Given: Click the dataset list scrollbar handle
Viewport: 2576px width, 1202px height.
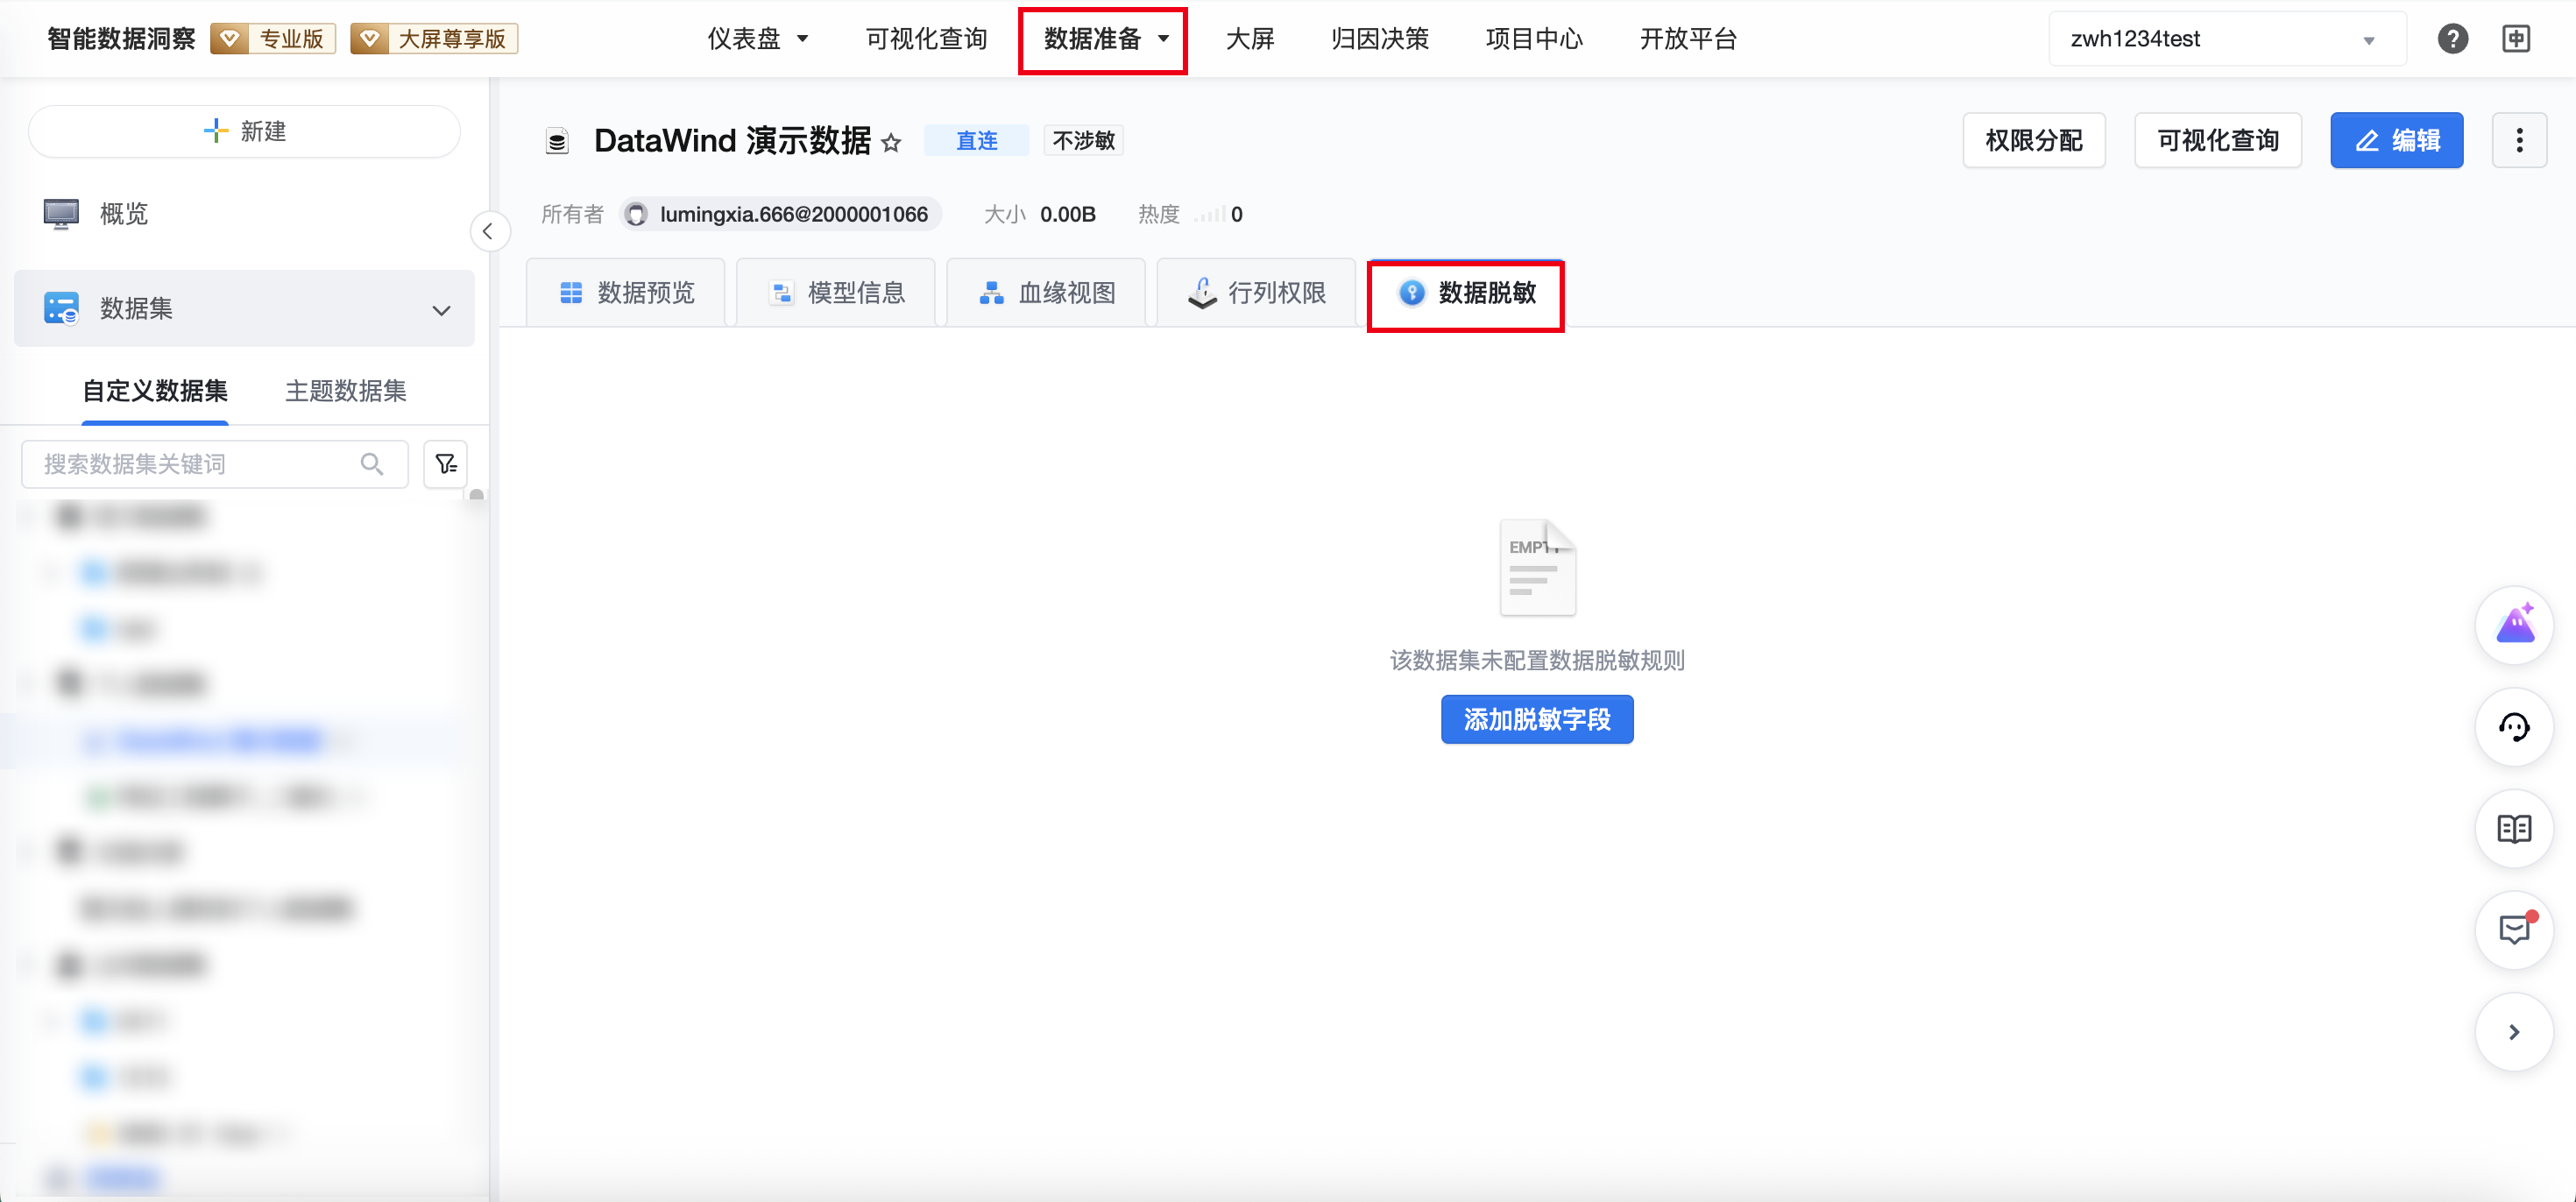Looking at the screenshot, I should (477, 496).
